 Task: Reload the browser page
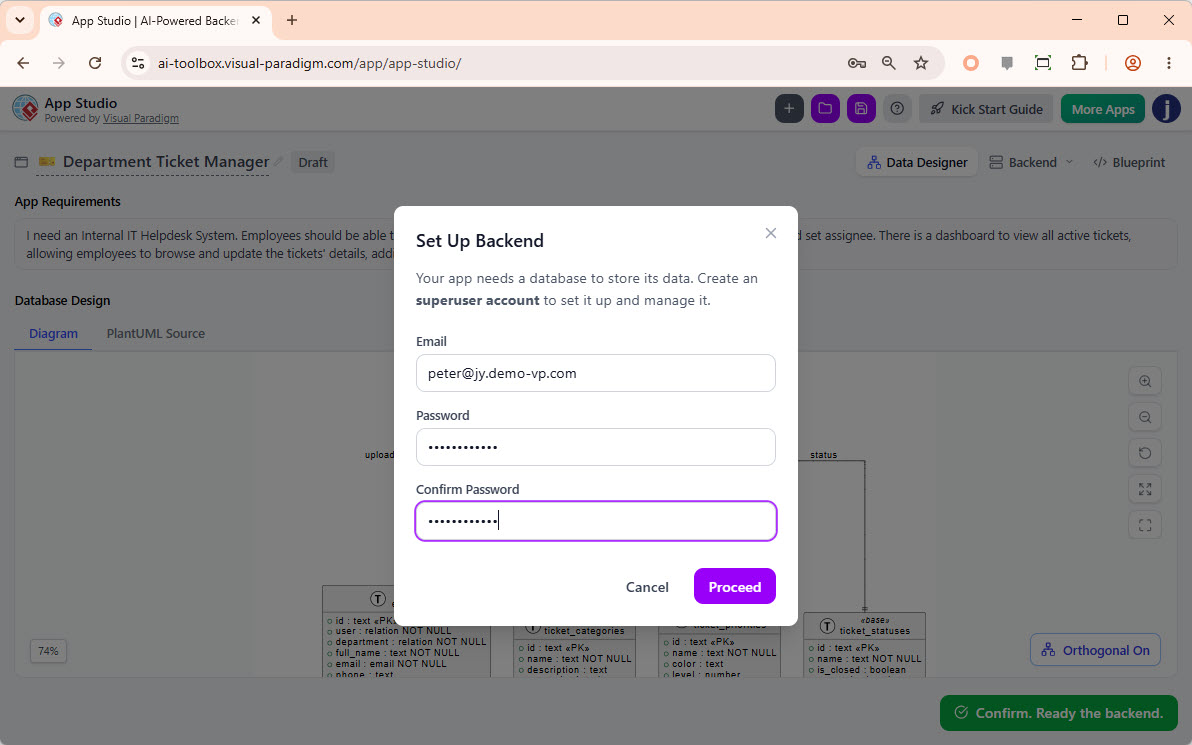95,63
